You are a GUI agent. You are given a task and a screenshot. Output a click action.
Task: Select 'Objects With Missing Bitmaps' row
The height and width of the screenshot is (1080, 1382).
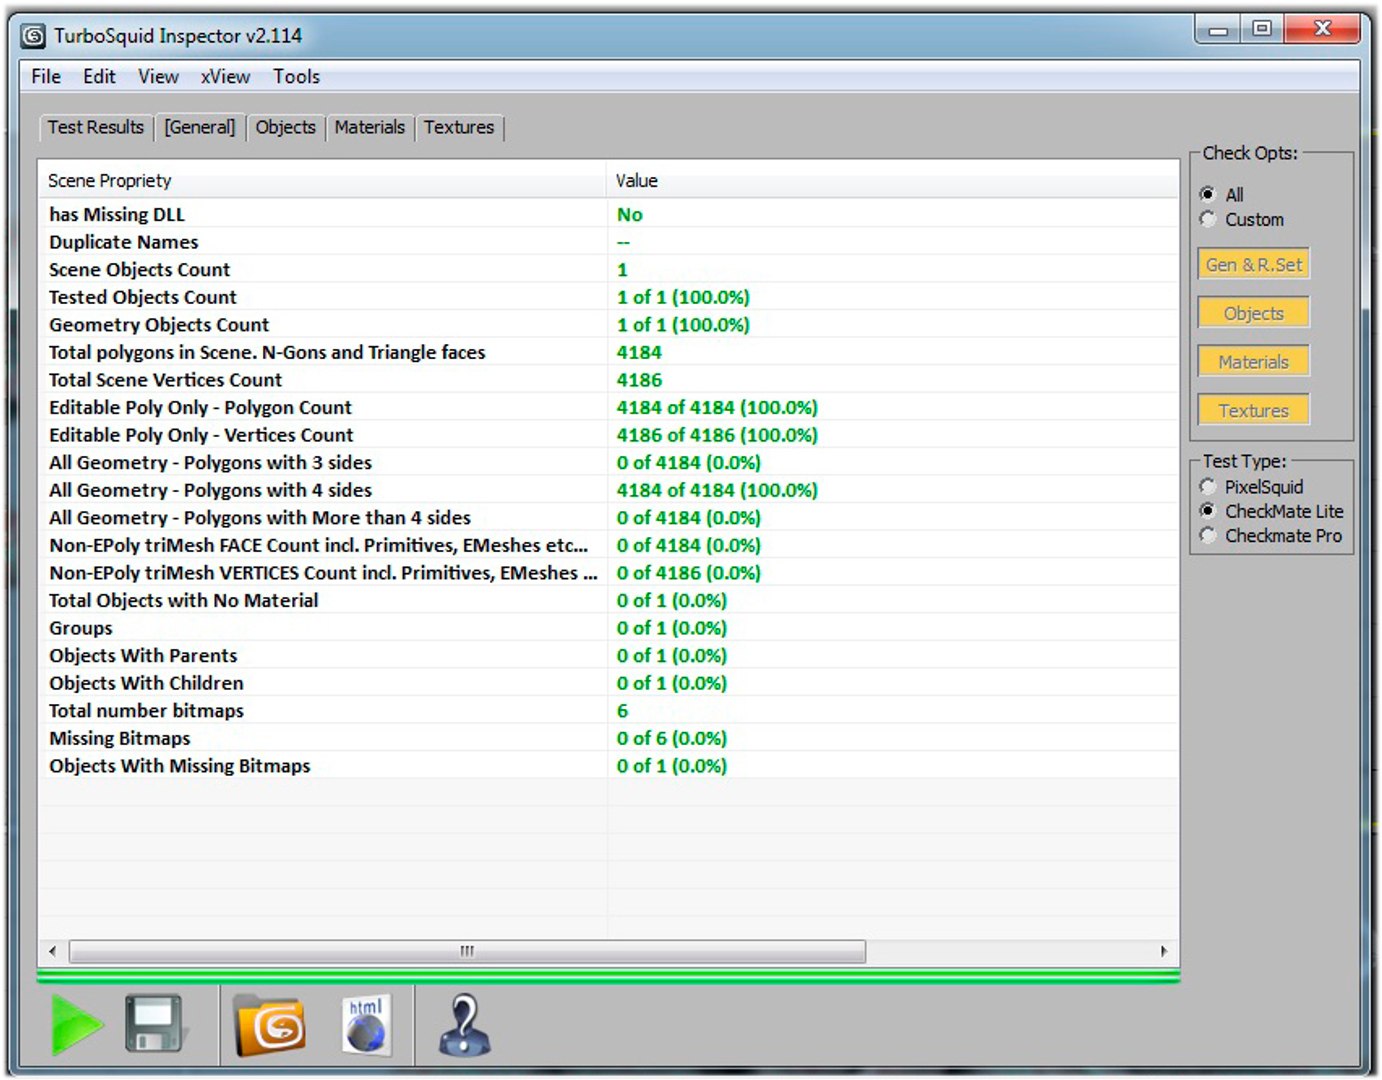(608, 766)
